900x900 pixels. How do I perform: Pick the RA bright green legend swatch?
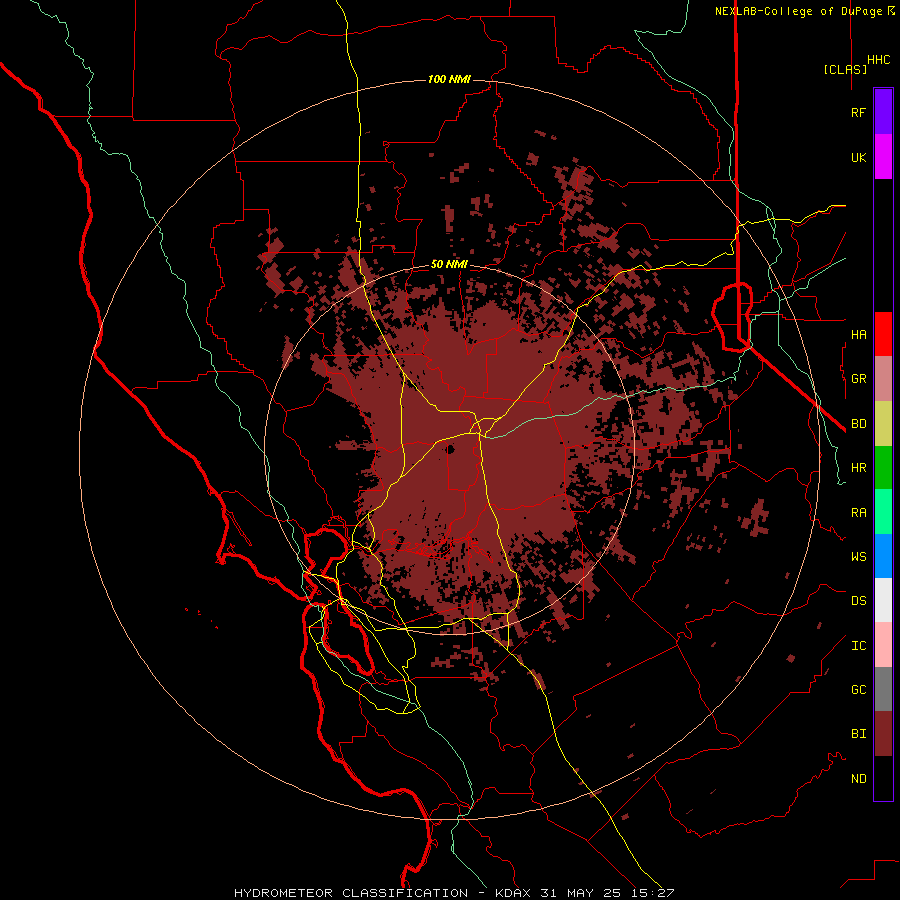click(883, 512)
